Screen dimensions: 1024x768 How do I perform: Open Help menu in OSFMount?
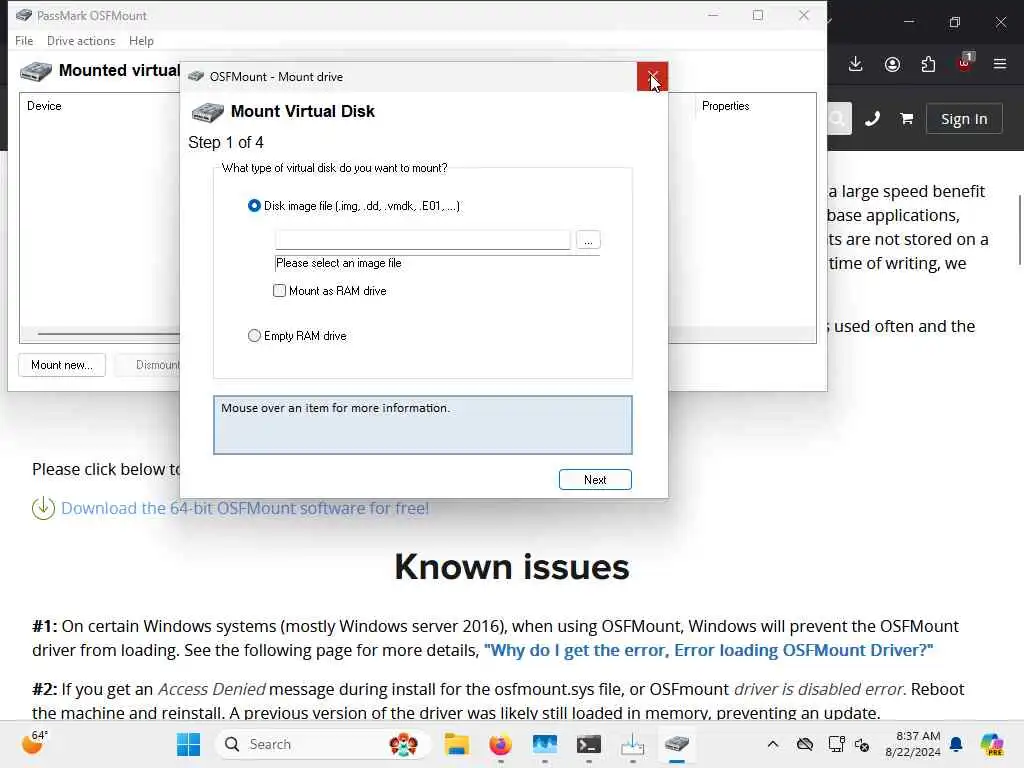(x=141, y=40)
